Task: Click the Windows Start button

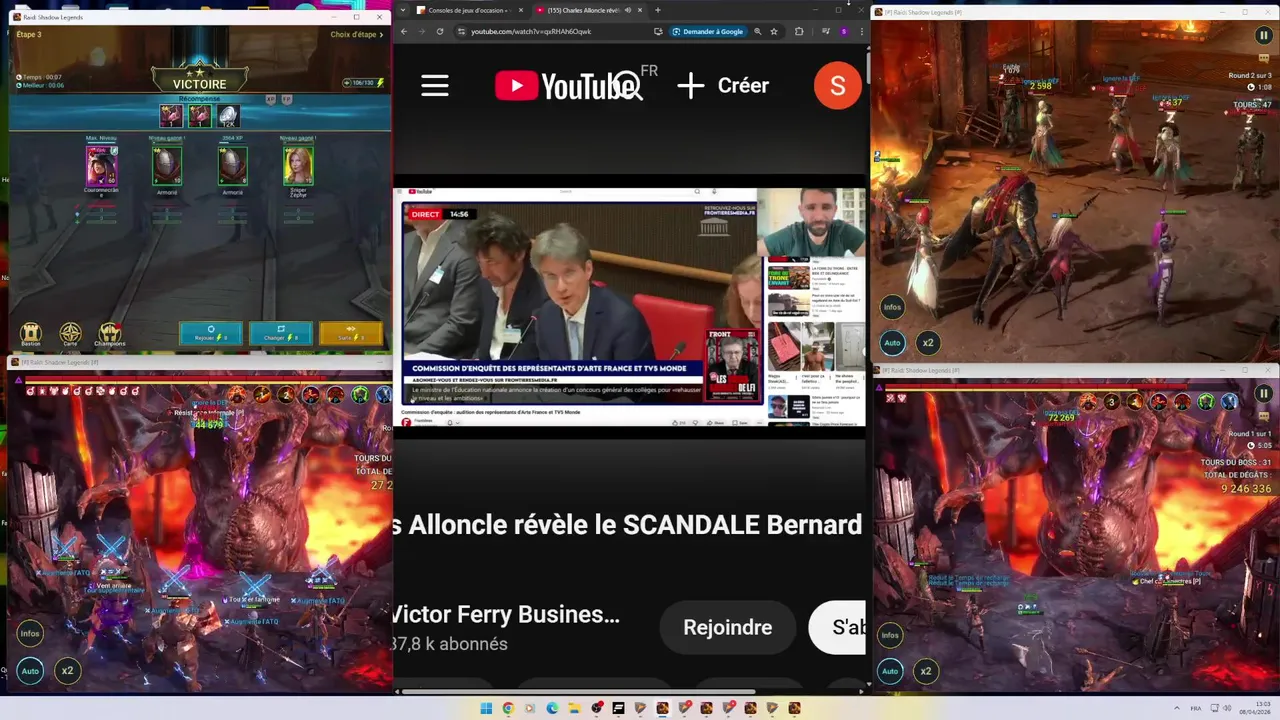Action: (486, 708)
